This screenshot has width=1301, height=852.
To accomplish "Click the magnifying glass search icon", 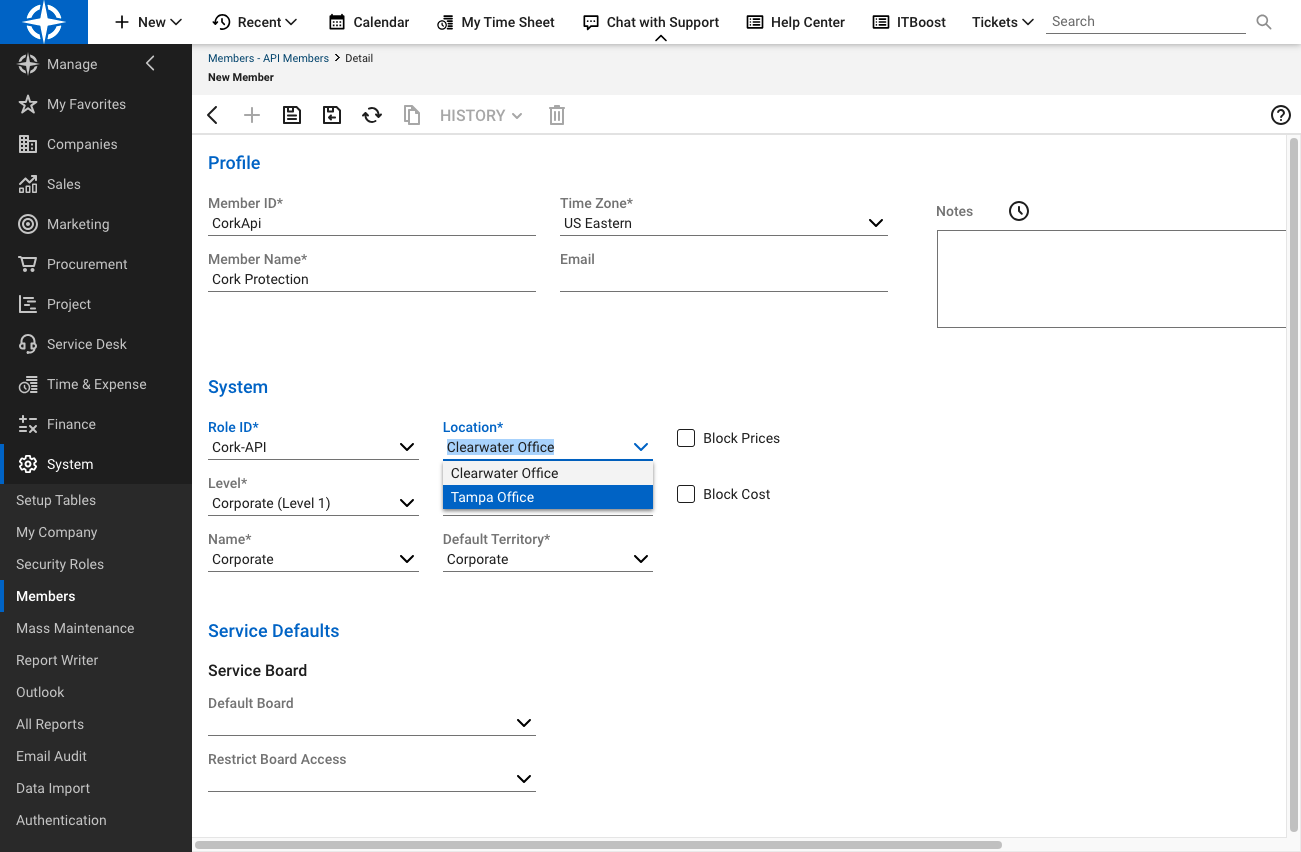I will click(1264, 22).
